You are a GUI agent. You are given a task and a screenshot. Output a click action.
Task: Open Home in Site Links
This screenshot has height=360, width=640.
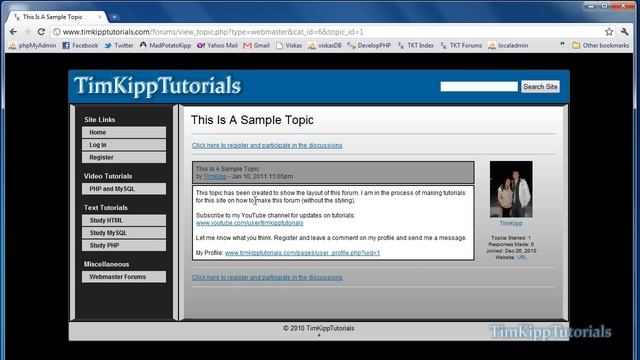pyautogui.click(x=124, y=132)
